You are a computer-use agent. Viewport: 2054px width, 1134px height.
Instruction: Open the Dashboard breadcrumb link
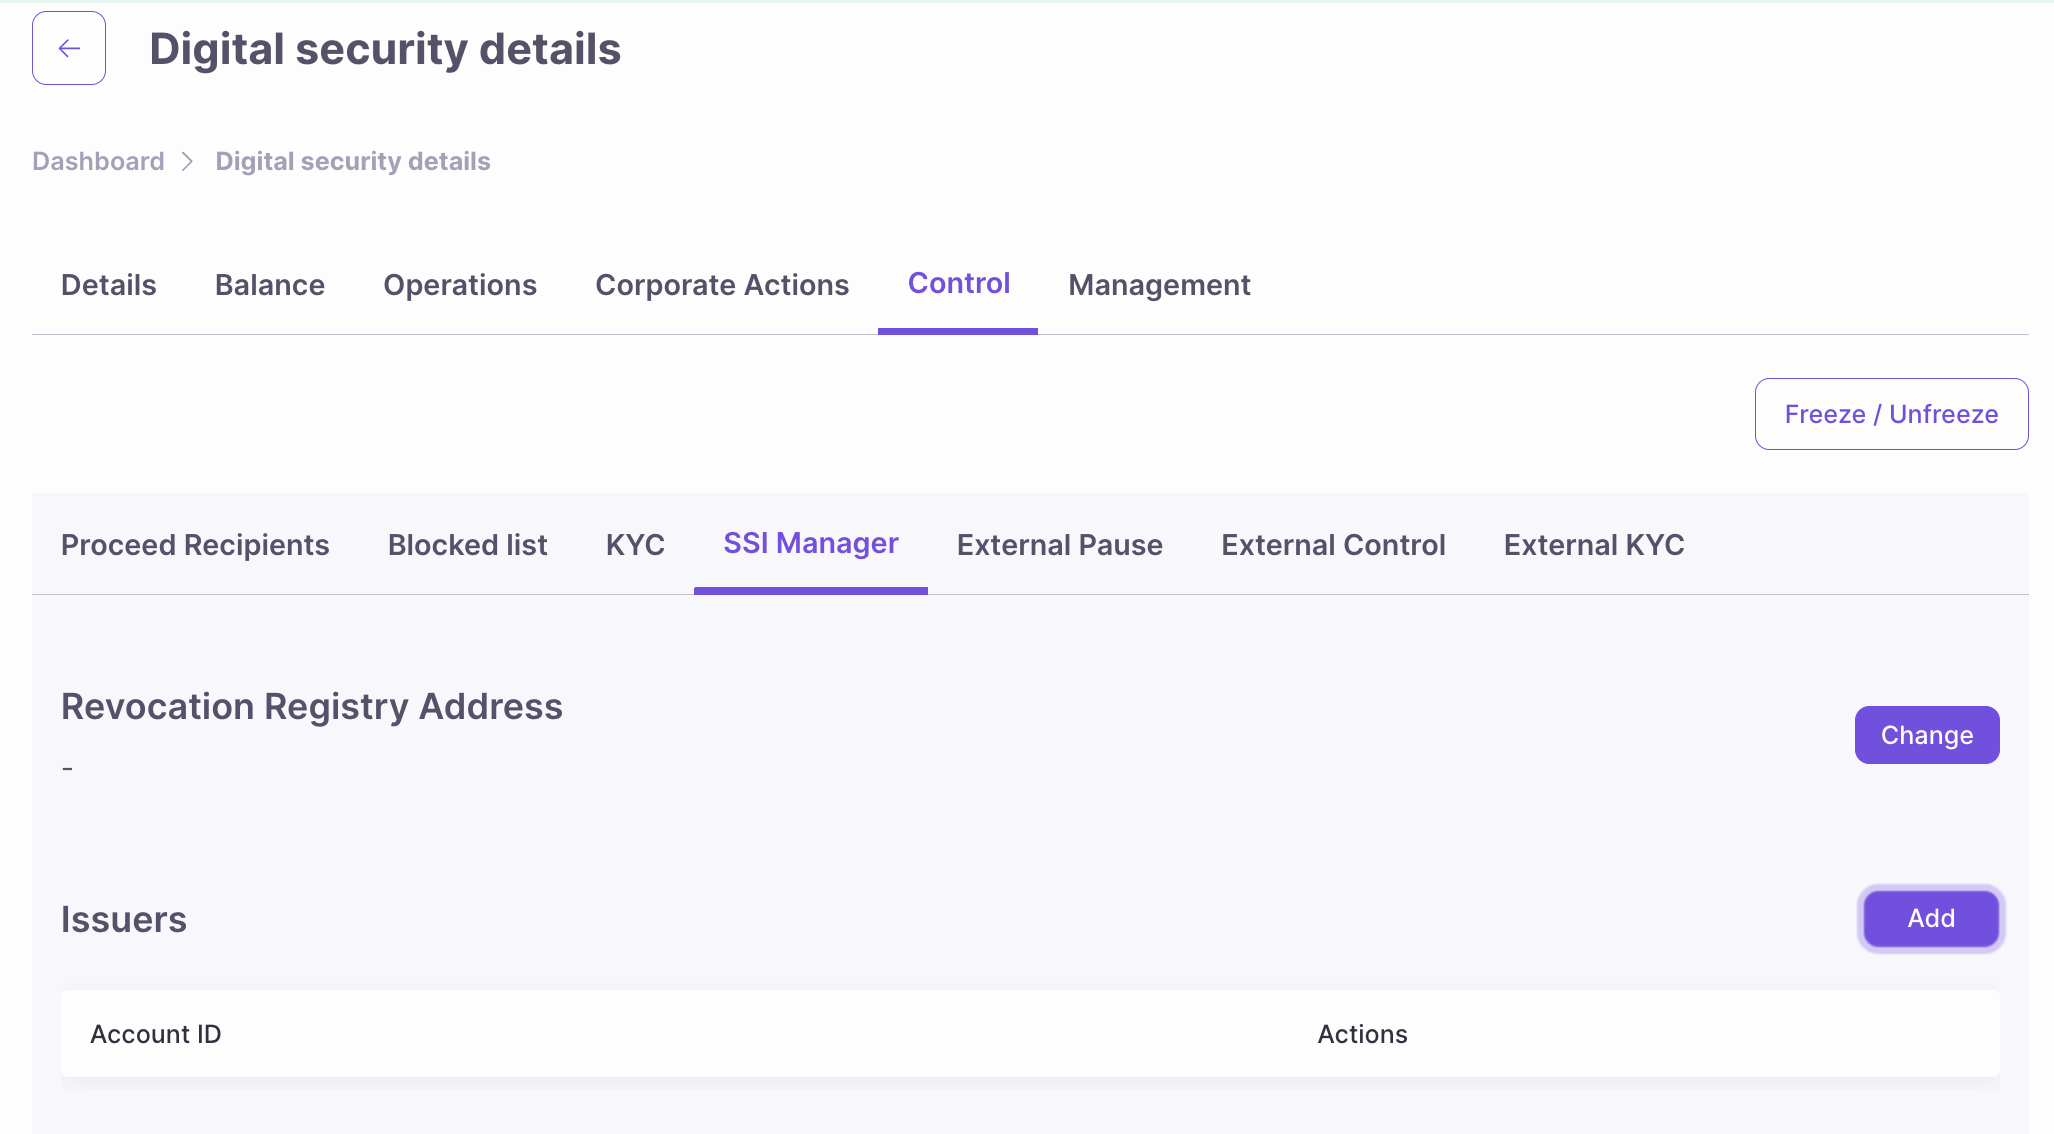point(98,161)
